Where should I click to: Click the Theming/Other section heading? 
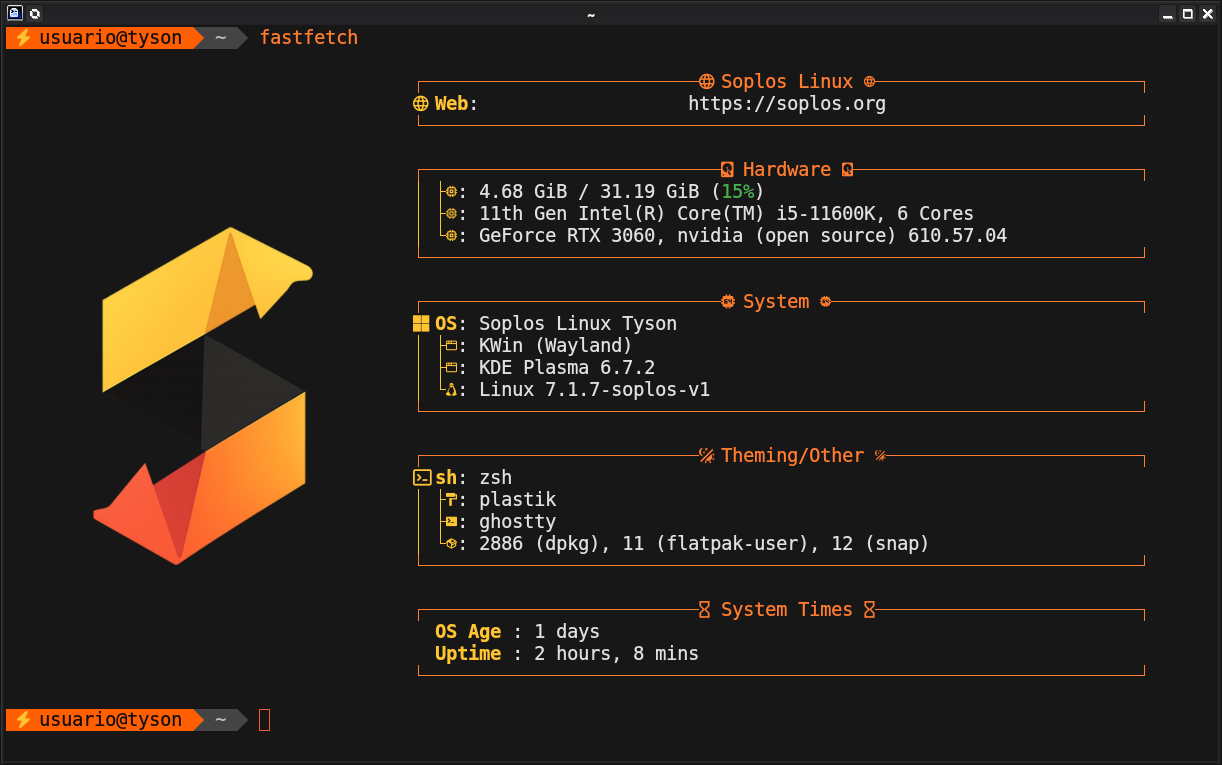click(x=792, y=455)
